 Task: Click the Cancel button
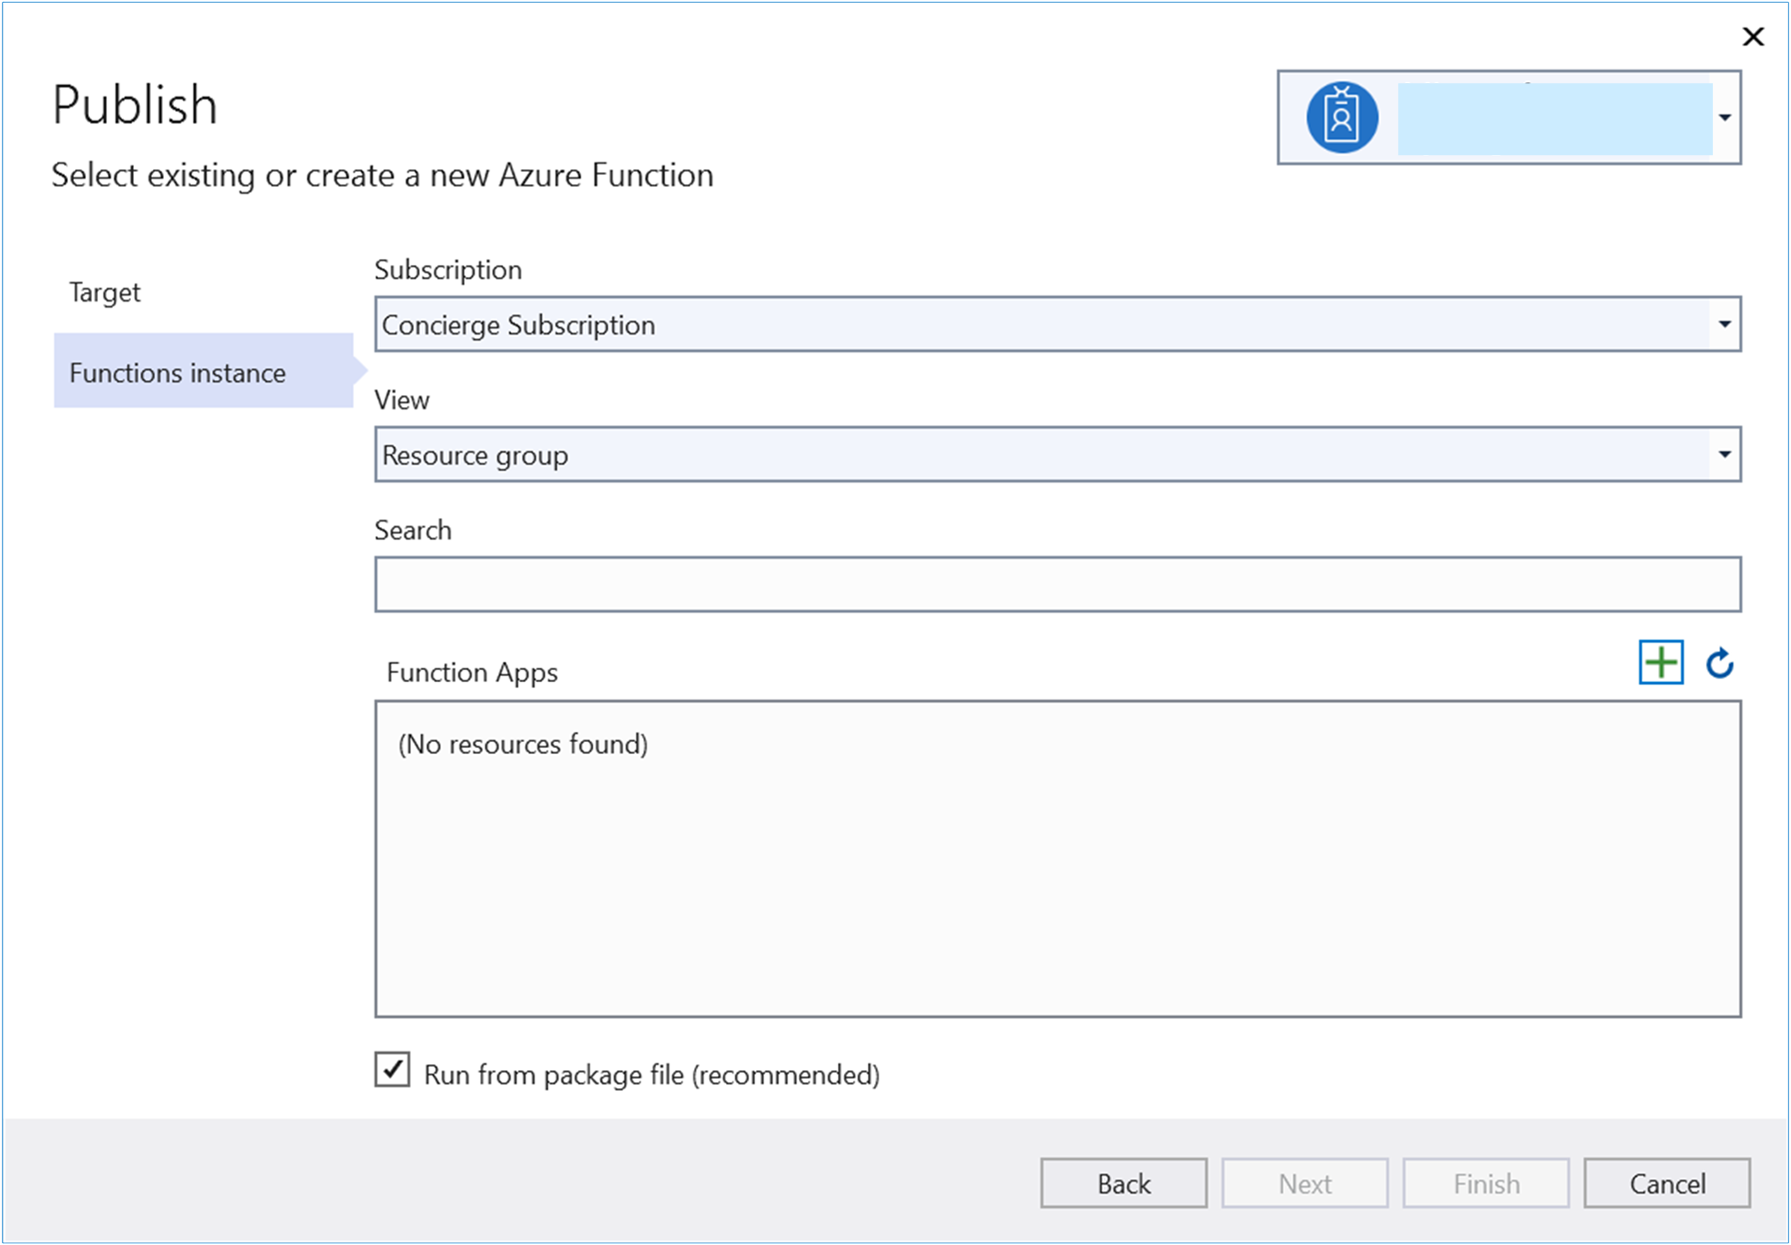pos(1667,1183)
